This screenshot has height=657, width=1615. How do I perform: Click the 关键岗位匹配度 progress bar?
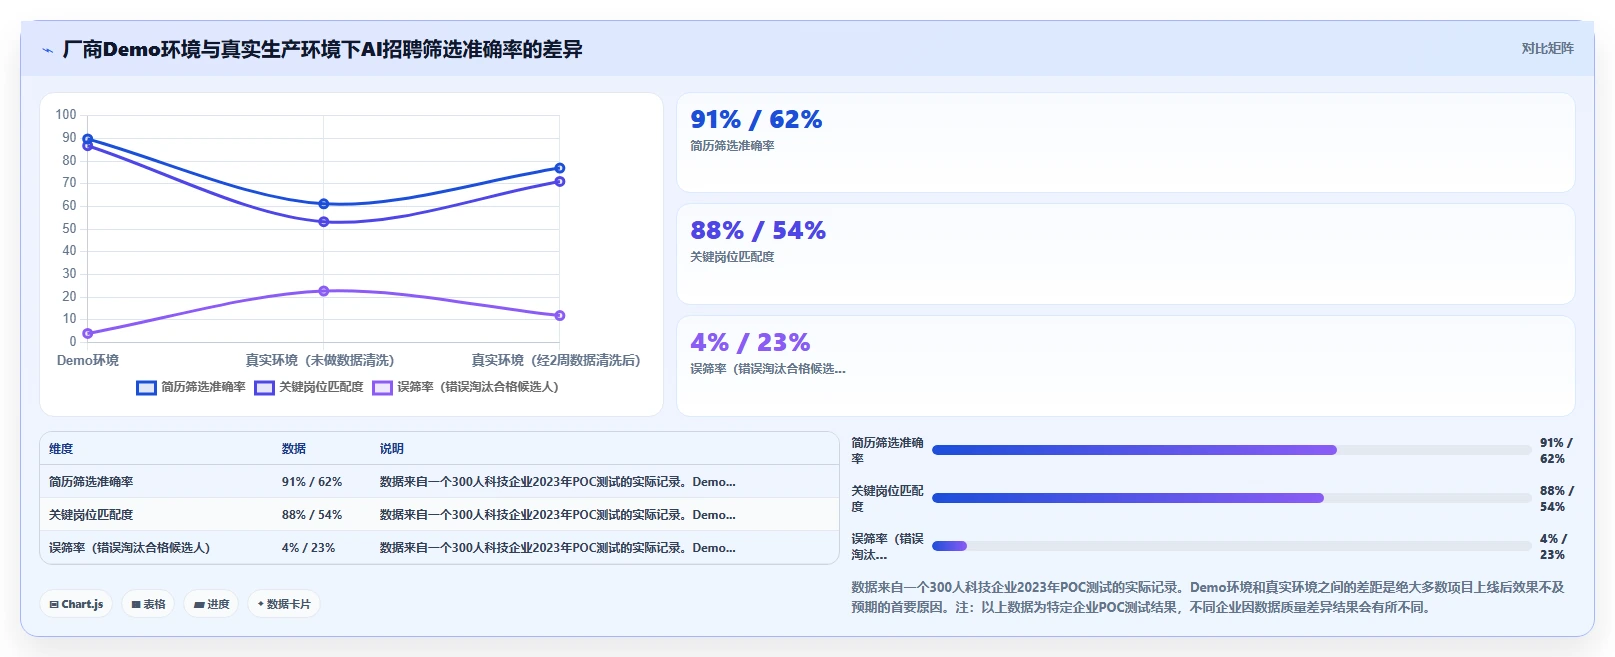tap(1232, 498)
